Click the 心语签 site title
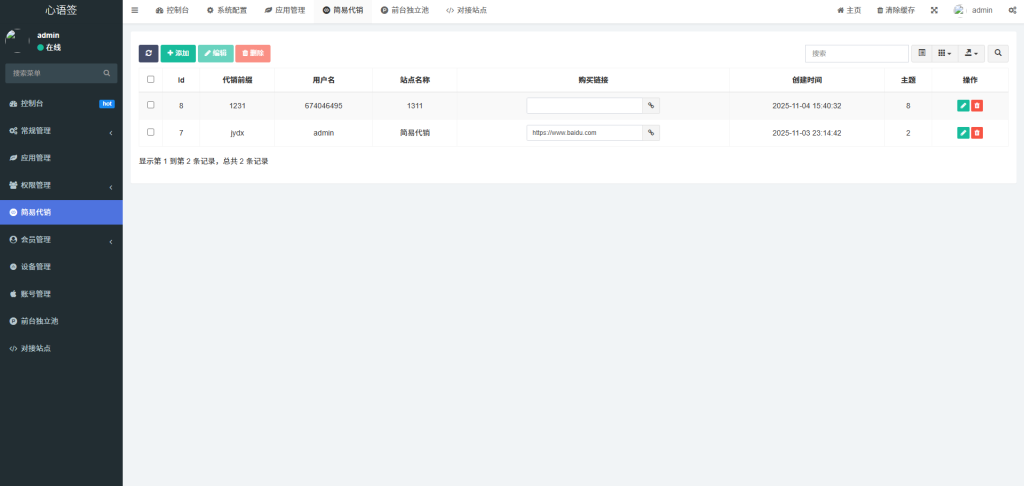1024x486 pixels. click(61, 10)
